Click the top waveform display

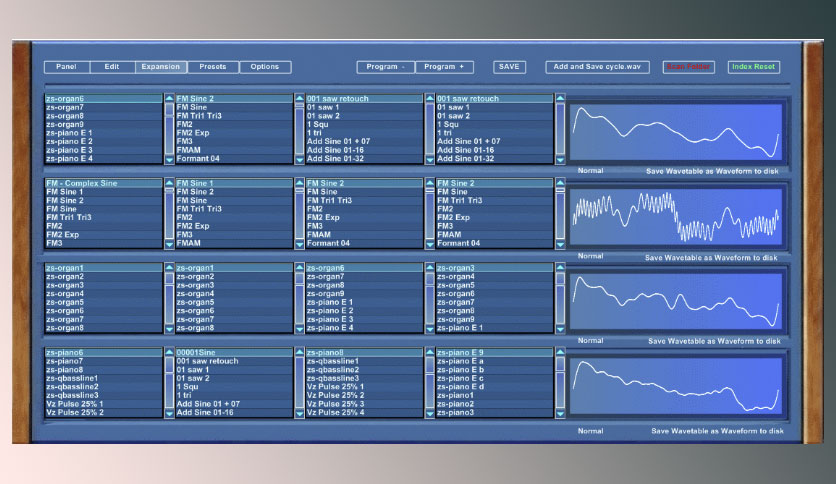click(x=676, y=132)
